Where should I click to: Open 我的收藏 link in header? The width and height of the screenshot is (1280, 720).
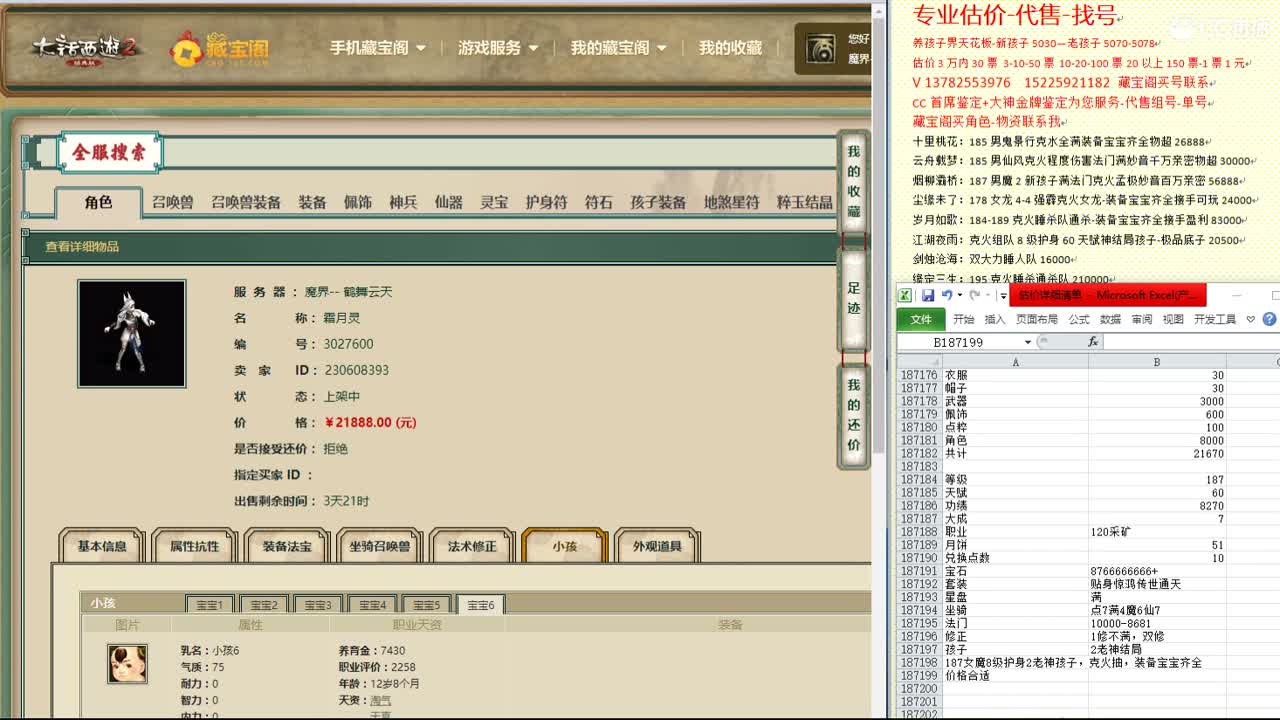730,47
